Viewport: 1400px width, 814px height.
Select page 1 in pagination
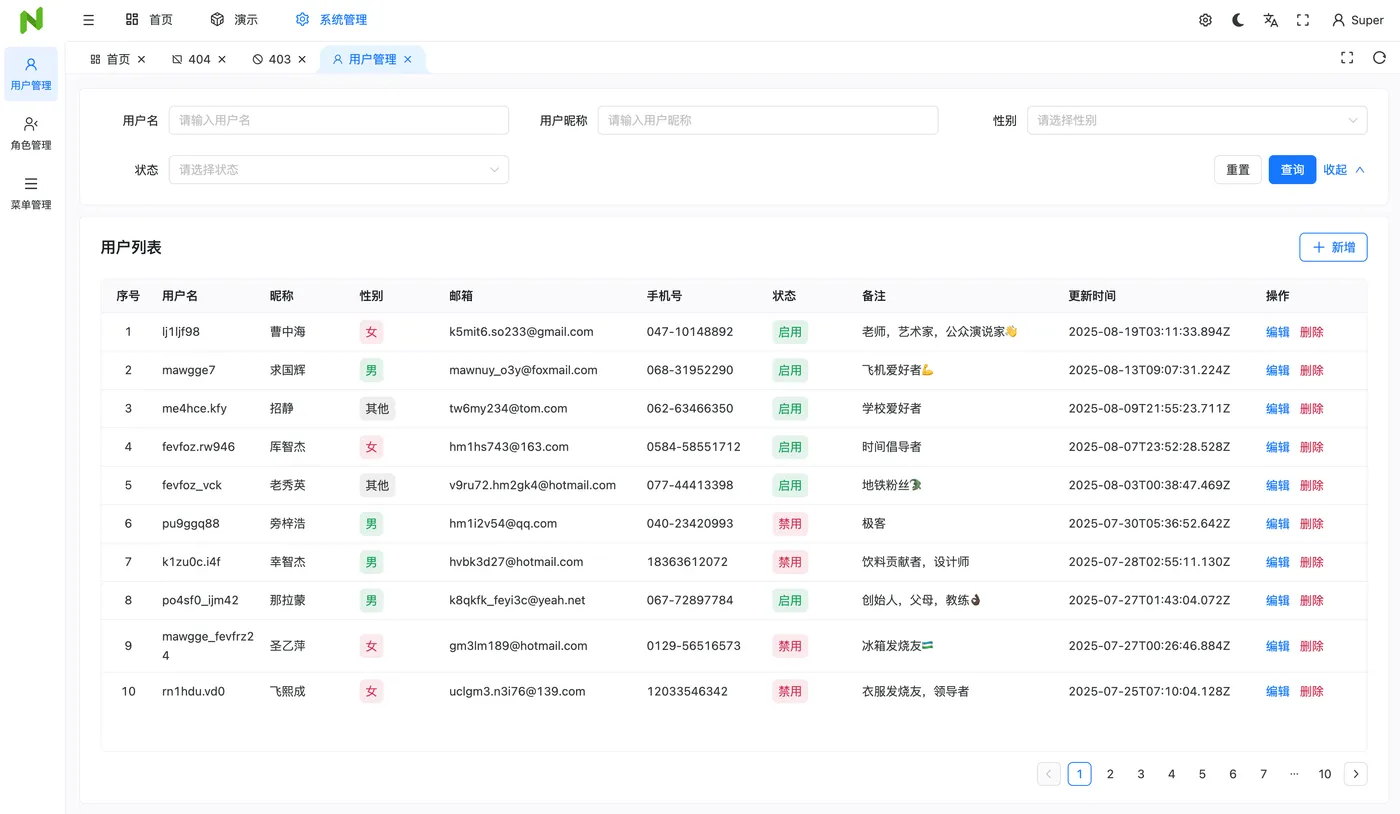point(1079,774)
